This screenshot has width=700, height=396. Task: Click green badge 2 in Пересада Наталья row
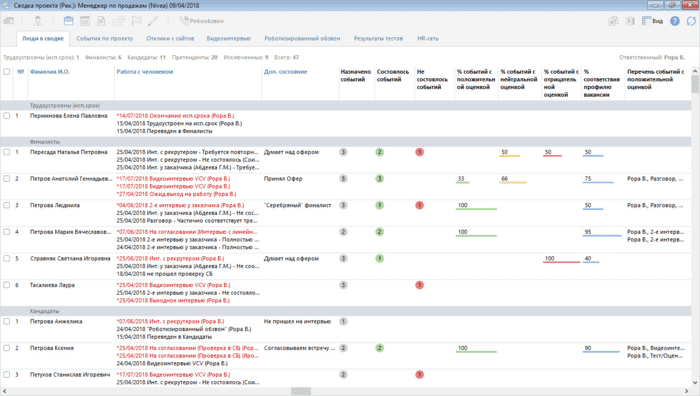pyautogui.click(x=379, y=152)
